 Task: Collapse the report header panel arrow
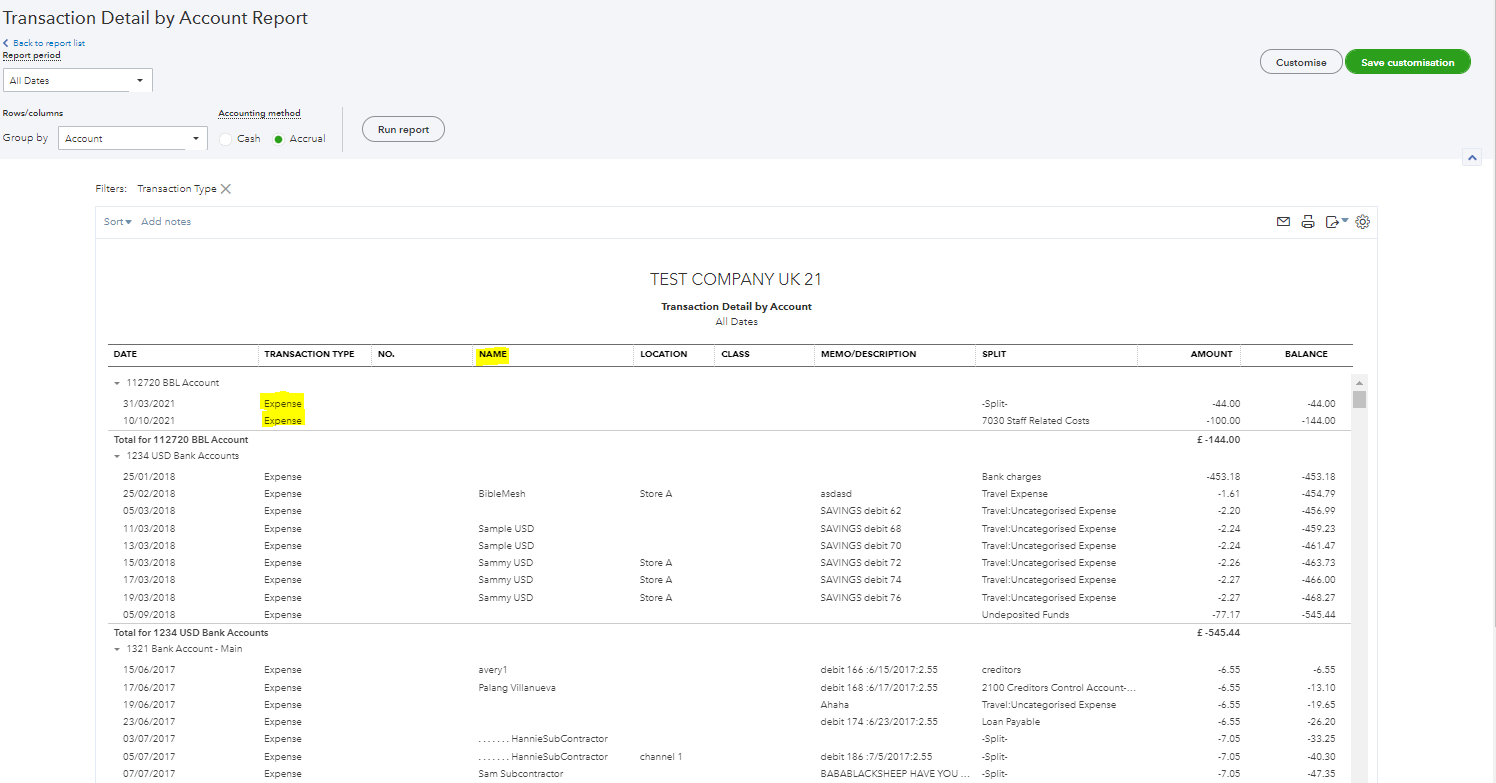point(1471,158)
